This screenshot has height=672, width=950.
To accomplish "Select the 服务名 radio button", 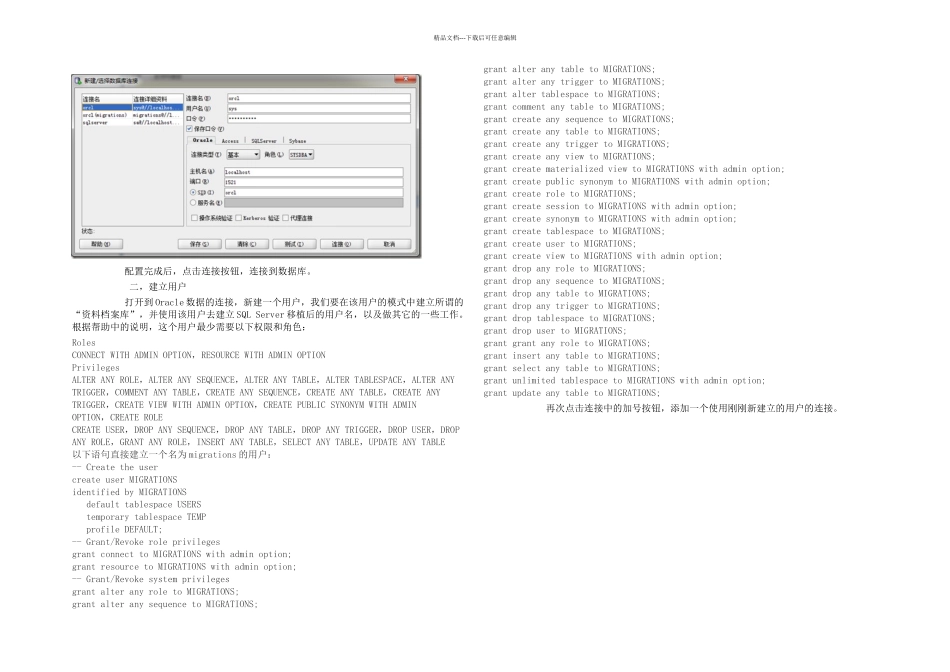I will (x=193, y=202).
